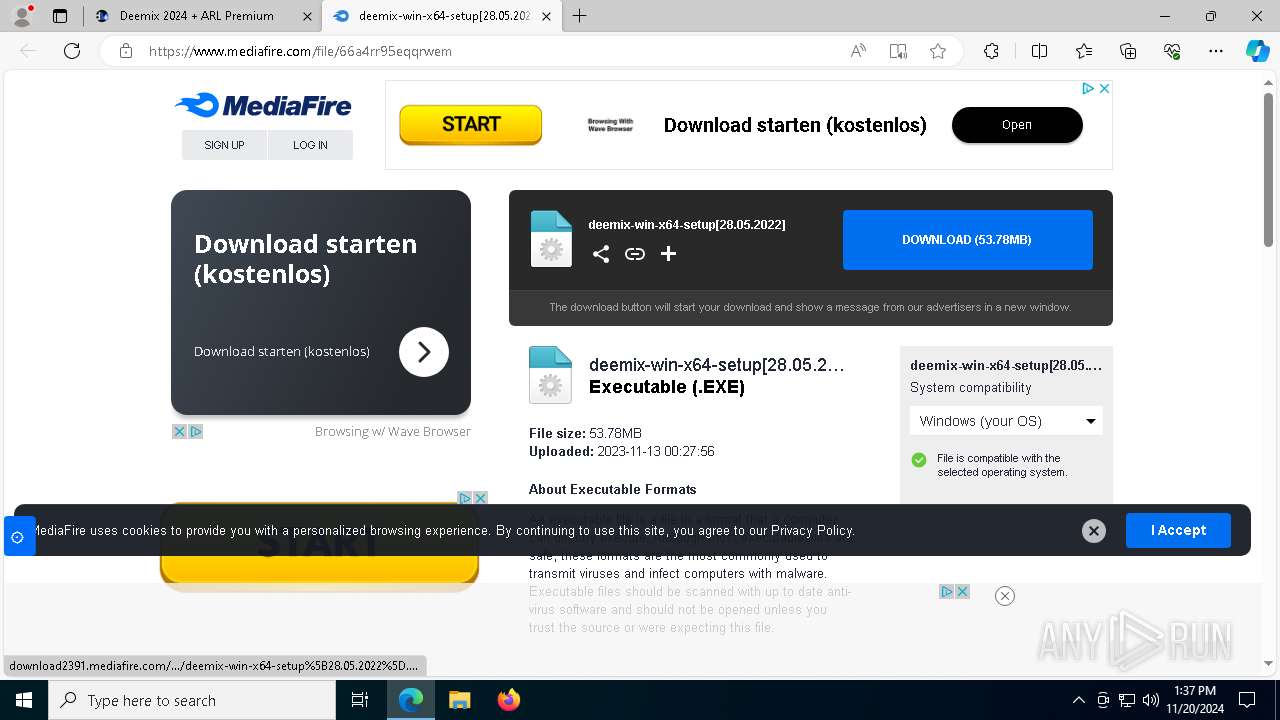The width and height of the screenshot is (1280, 720).
Task: Click the Open button in banner ad
Action: (x=1017, y=125)
